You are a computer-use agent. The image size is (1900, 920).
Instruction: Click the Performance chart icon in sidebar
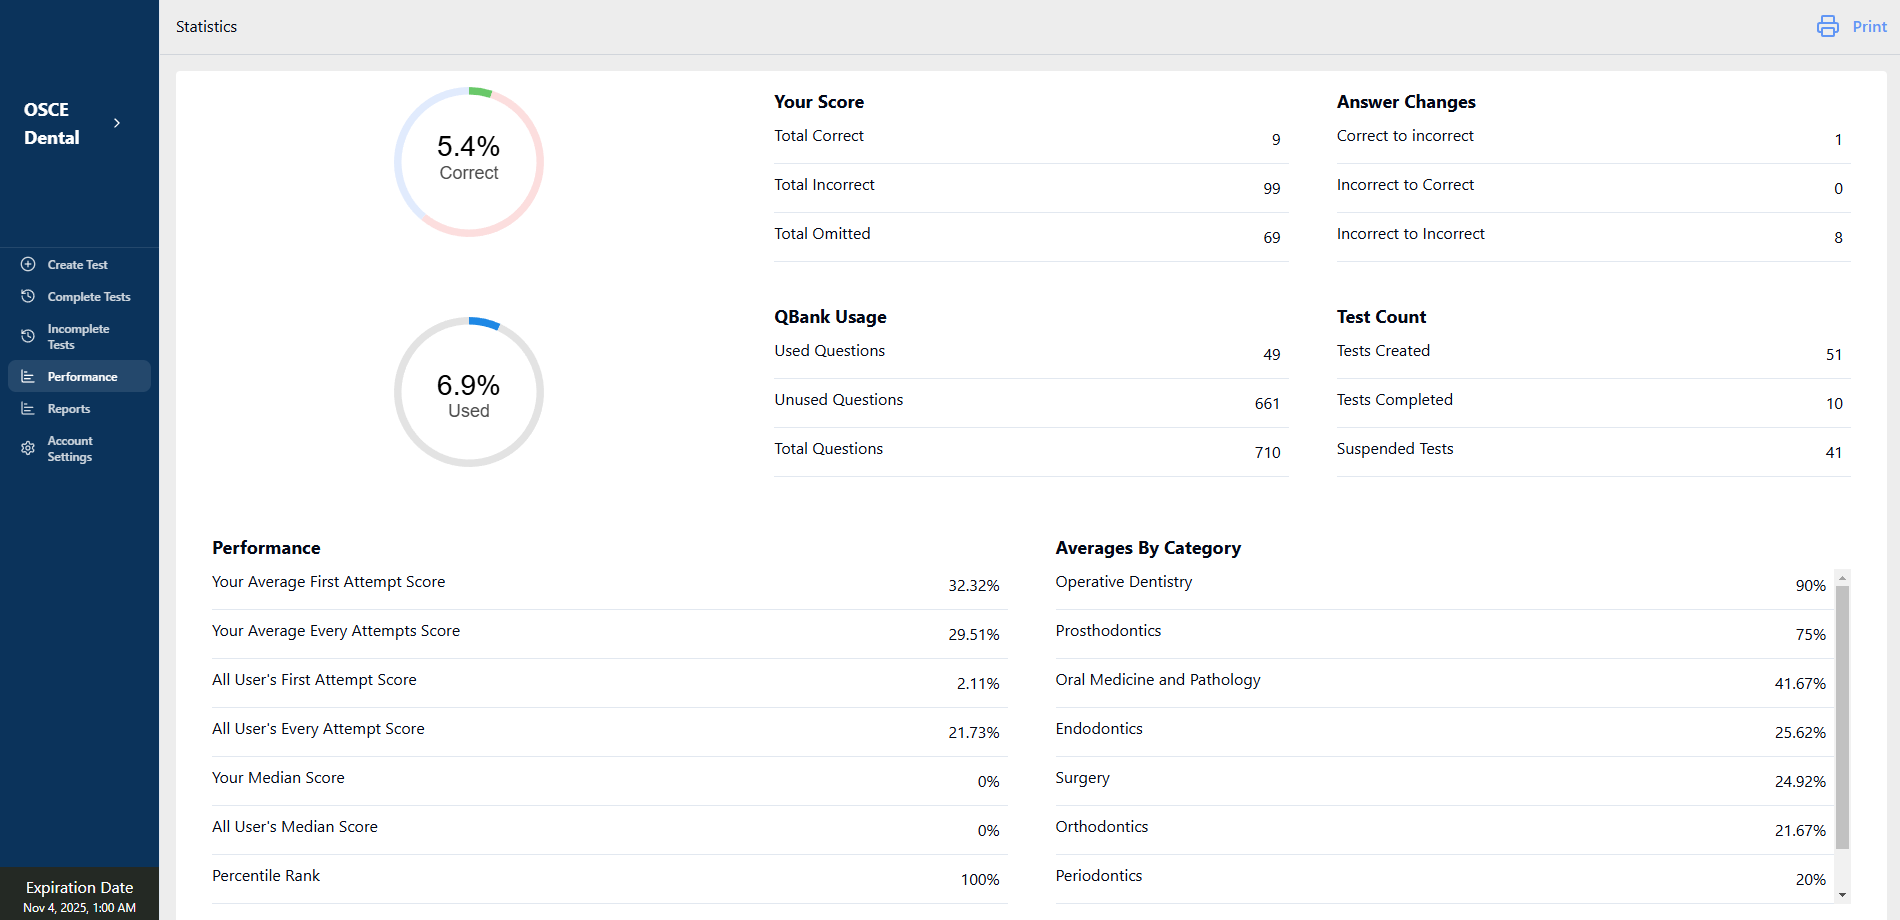tap(28, 377)
